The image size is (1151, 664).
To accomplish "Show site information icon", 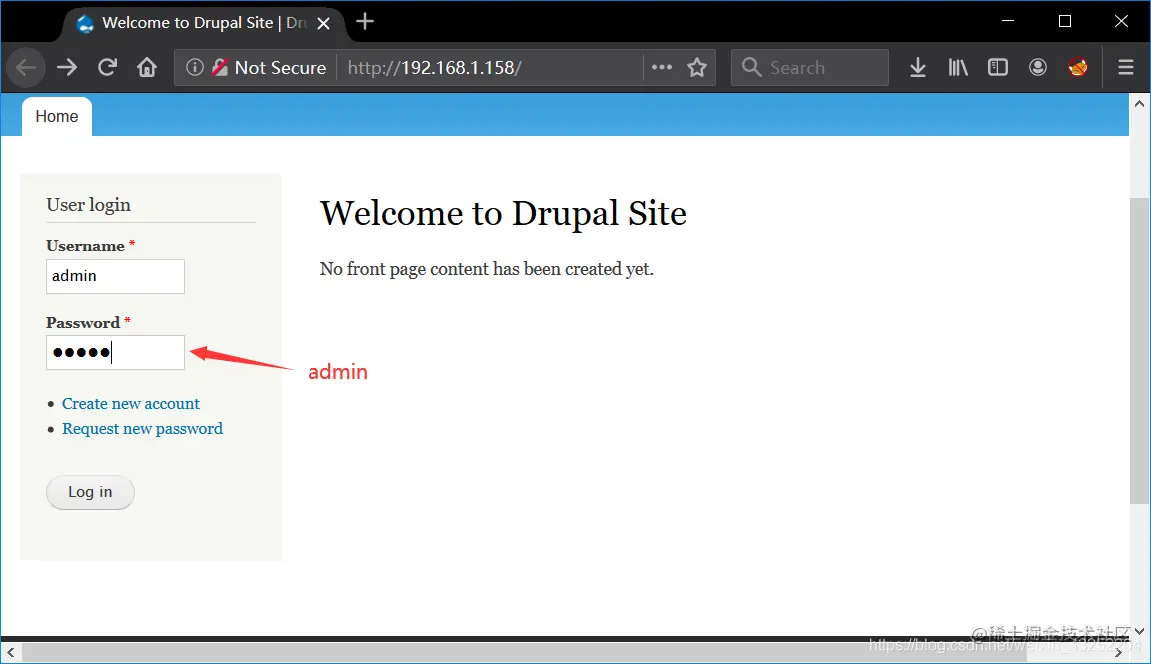I will coord(195,68).
